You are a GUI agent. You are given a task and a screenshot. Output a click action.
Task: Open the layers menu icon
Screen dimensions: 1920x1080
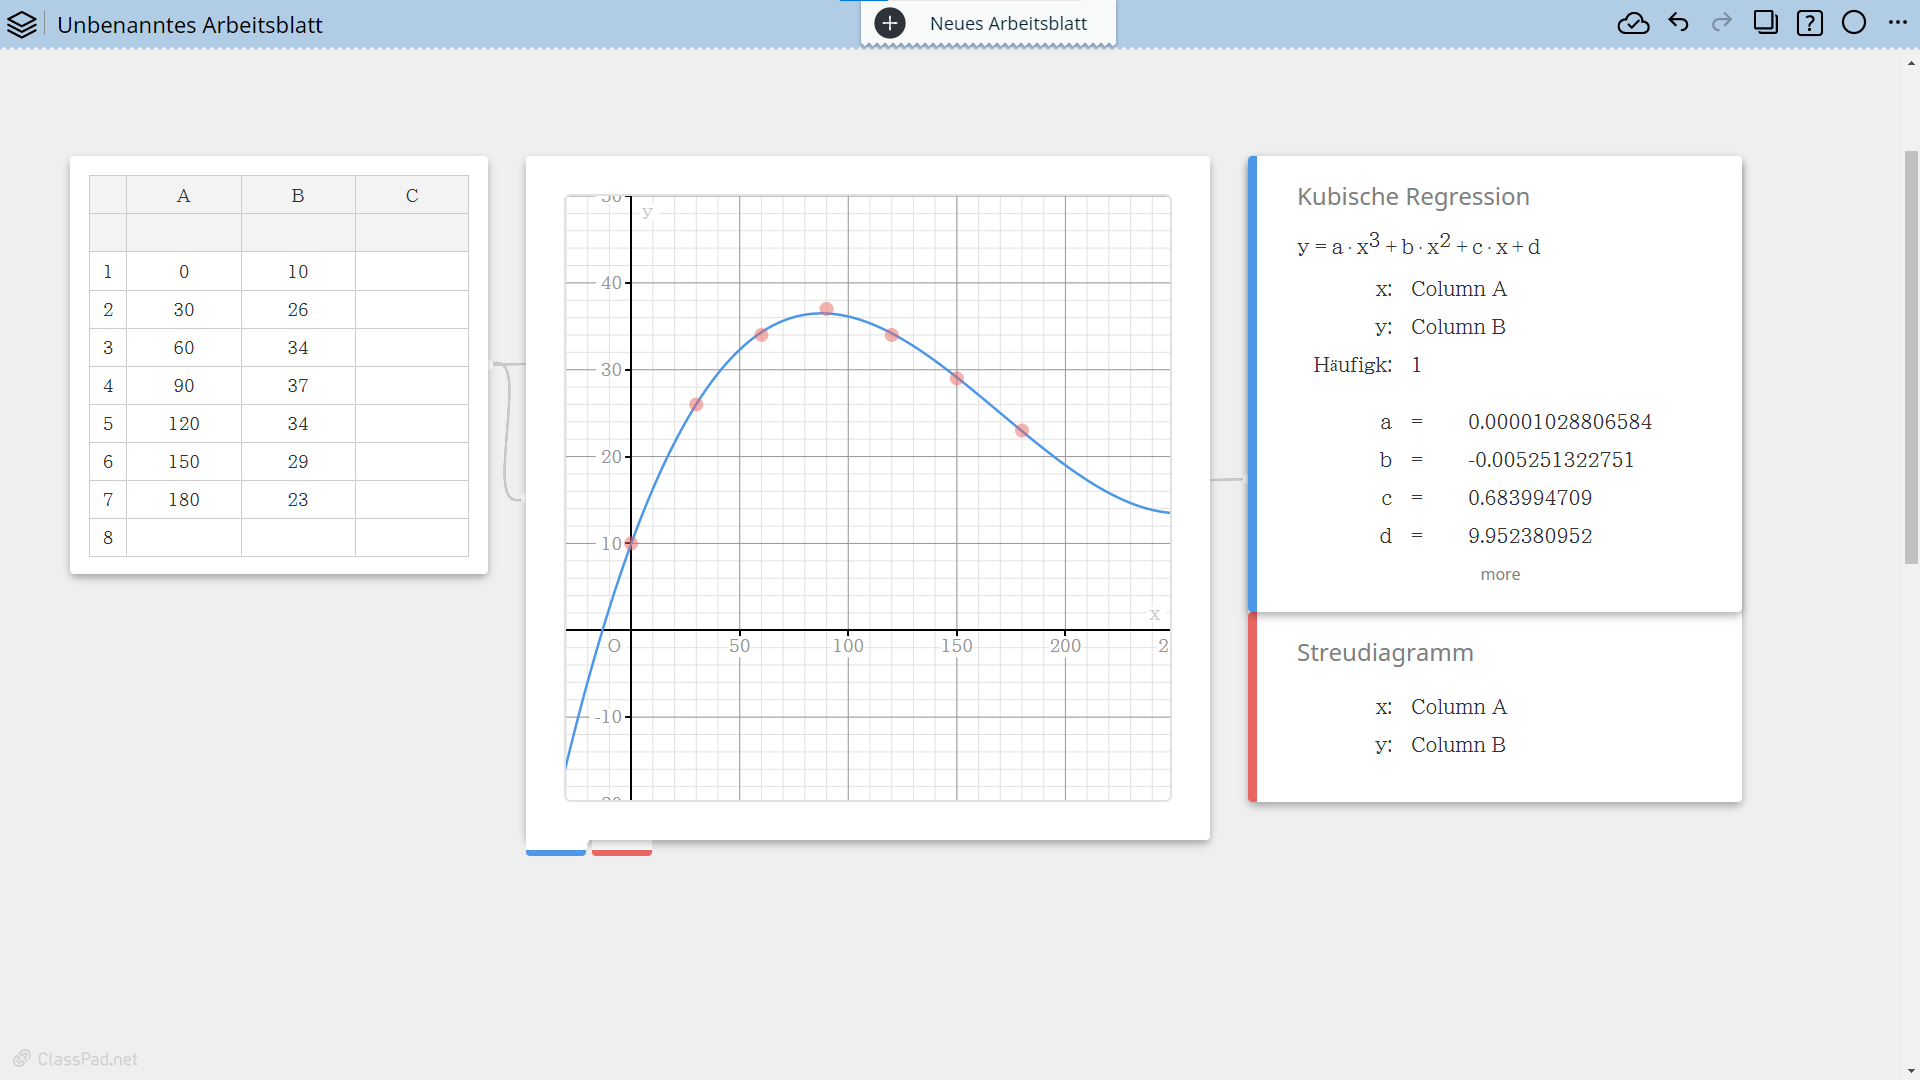coord(22,24)
